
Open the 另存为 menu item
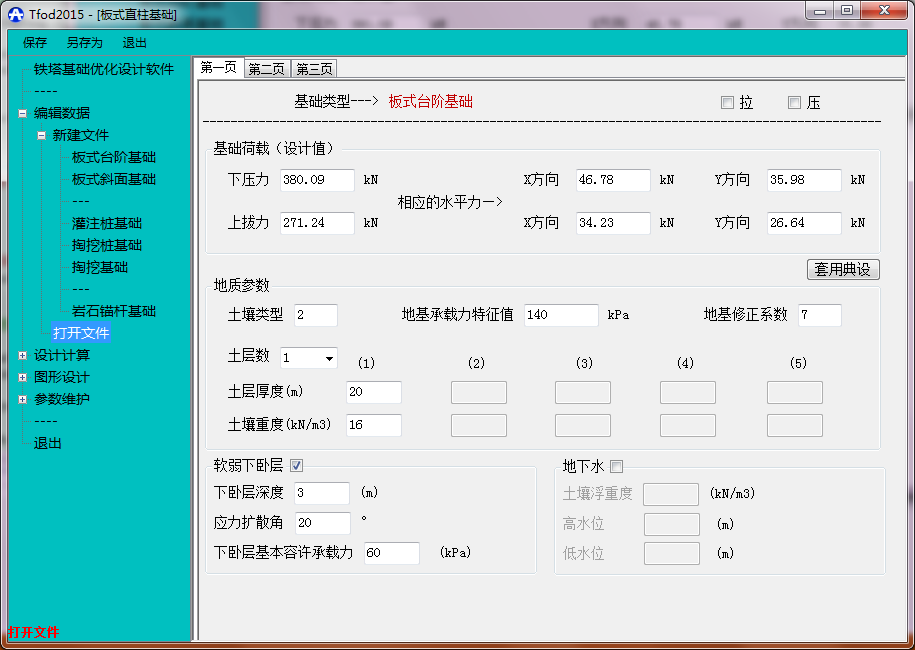pos(85,43)
